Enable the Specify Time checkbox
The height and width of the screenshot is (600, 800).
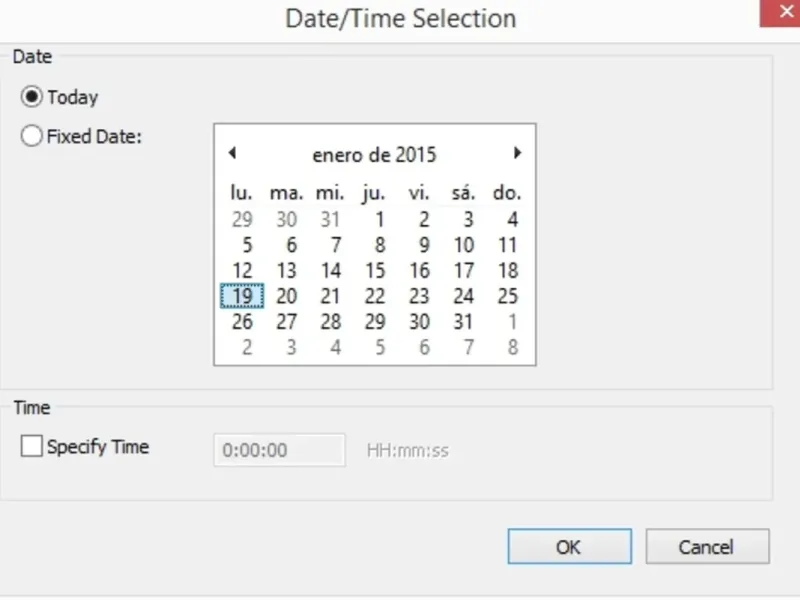tap(32, 447)
